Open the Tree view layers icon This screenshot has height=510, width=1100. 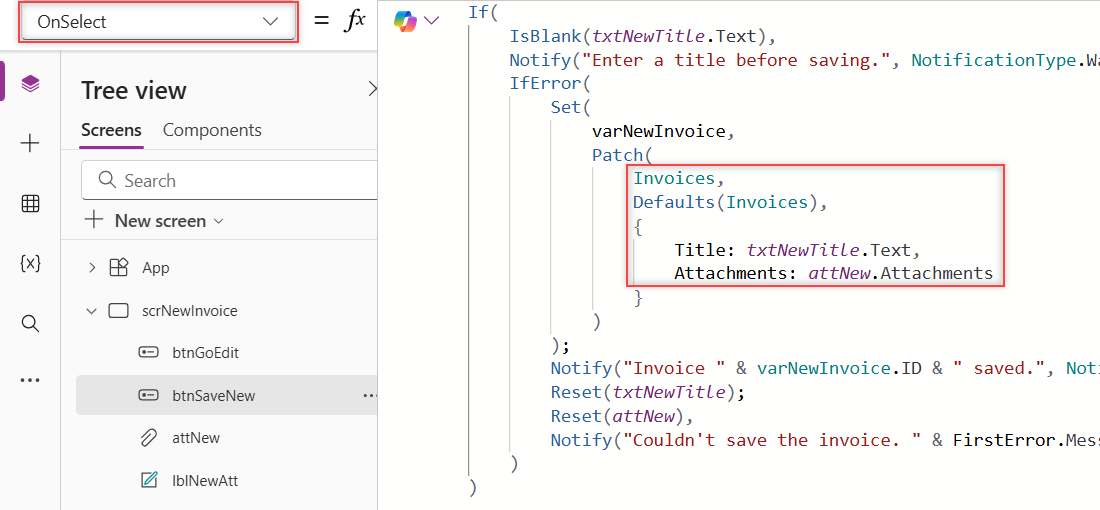30,84
